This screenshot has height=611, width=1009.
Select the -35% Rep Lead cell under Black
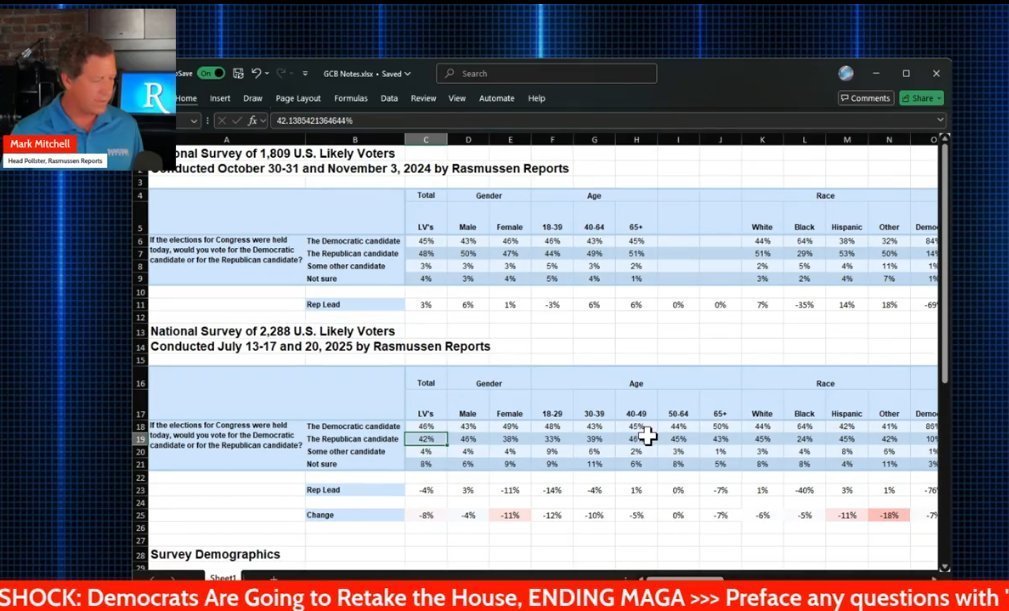[x=804, y=305]
